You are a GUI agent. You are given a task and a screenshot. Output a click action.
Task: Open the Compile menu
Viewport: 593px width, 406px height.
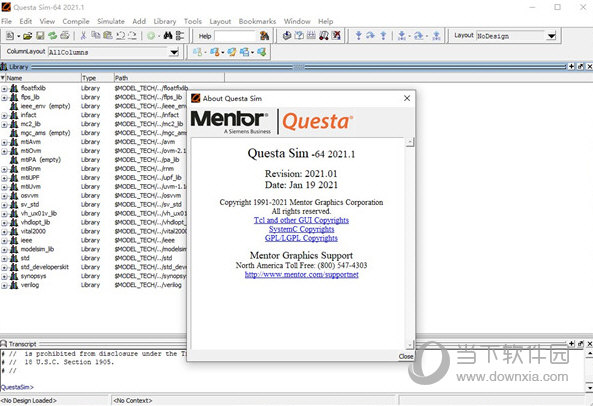[x=76, y=22]
